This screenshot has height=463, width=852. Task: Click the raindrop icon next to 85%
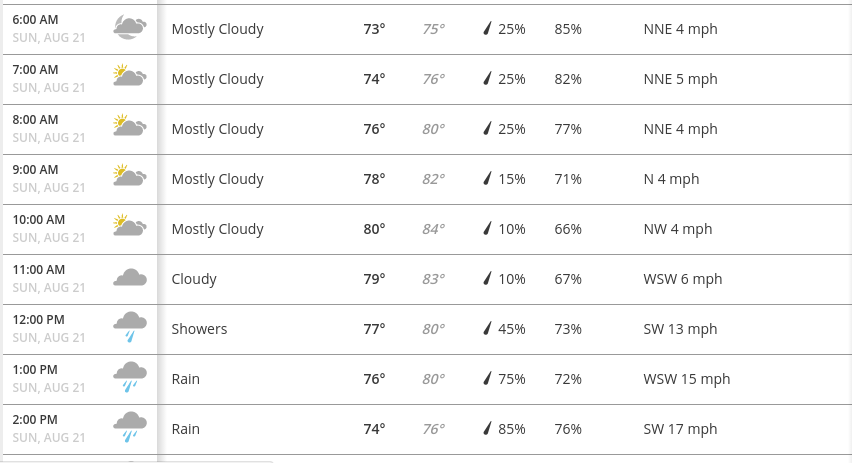pos(487,428)
